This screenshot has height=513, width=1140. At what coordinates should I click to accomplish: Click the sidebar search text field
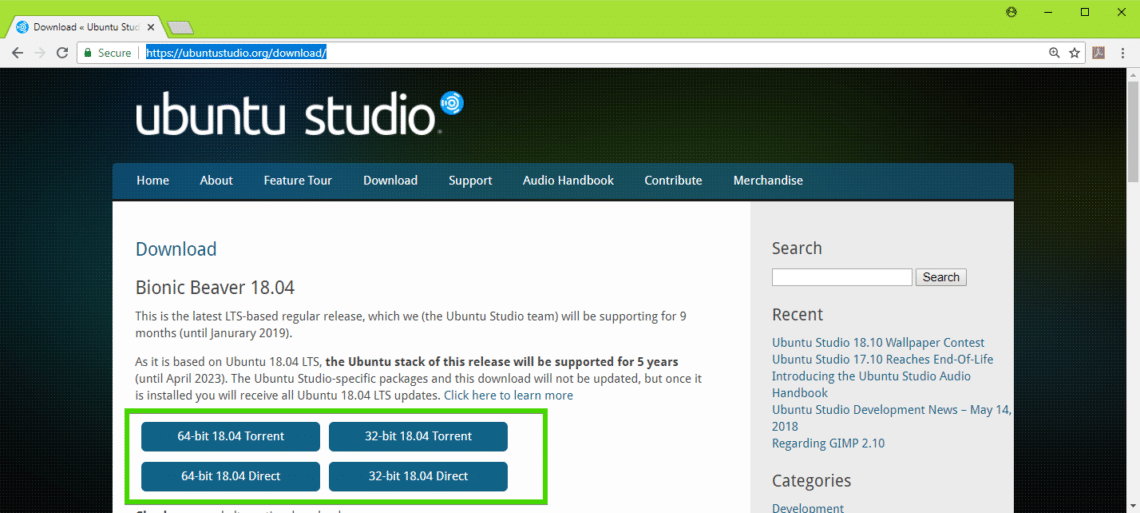click(x=842, y=277)
